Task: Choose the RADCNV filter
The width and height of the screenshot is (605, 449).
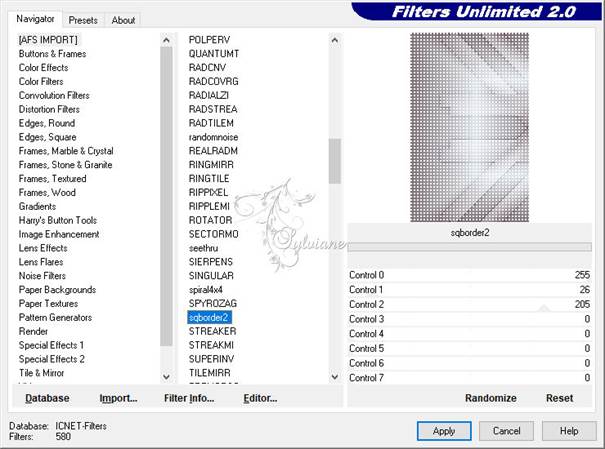Action: tap(207, 68)
